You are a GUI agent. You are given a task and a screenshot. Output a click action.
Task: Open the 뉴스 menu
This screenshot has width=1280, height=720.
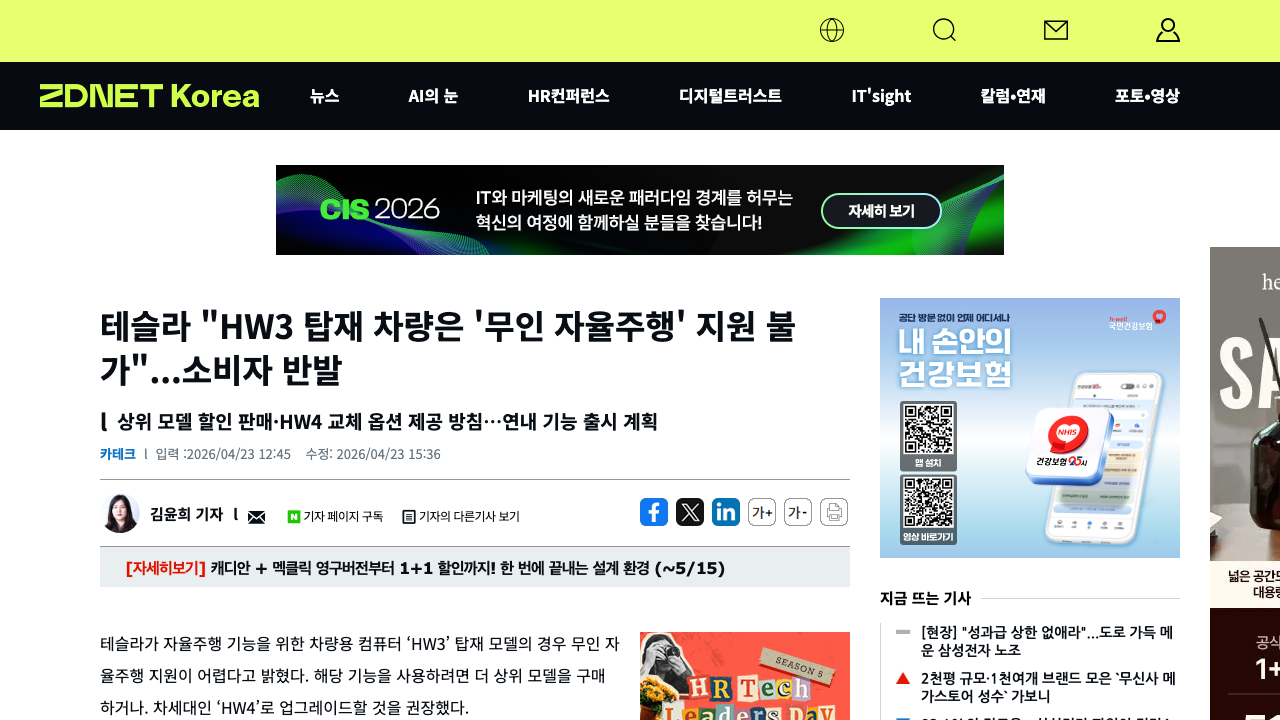324,96
